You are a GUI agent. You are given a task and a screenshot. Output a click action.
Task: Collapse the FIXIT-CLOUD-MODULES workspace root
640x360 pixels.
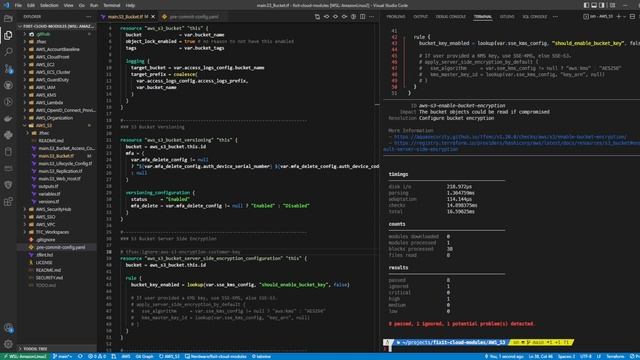(56, 26)
